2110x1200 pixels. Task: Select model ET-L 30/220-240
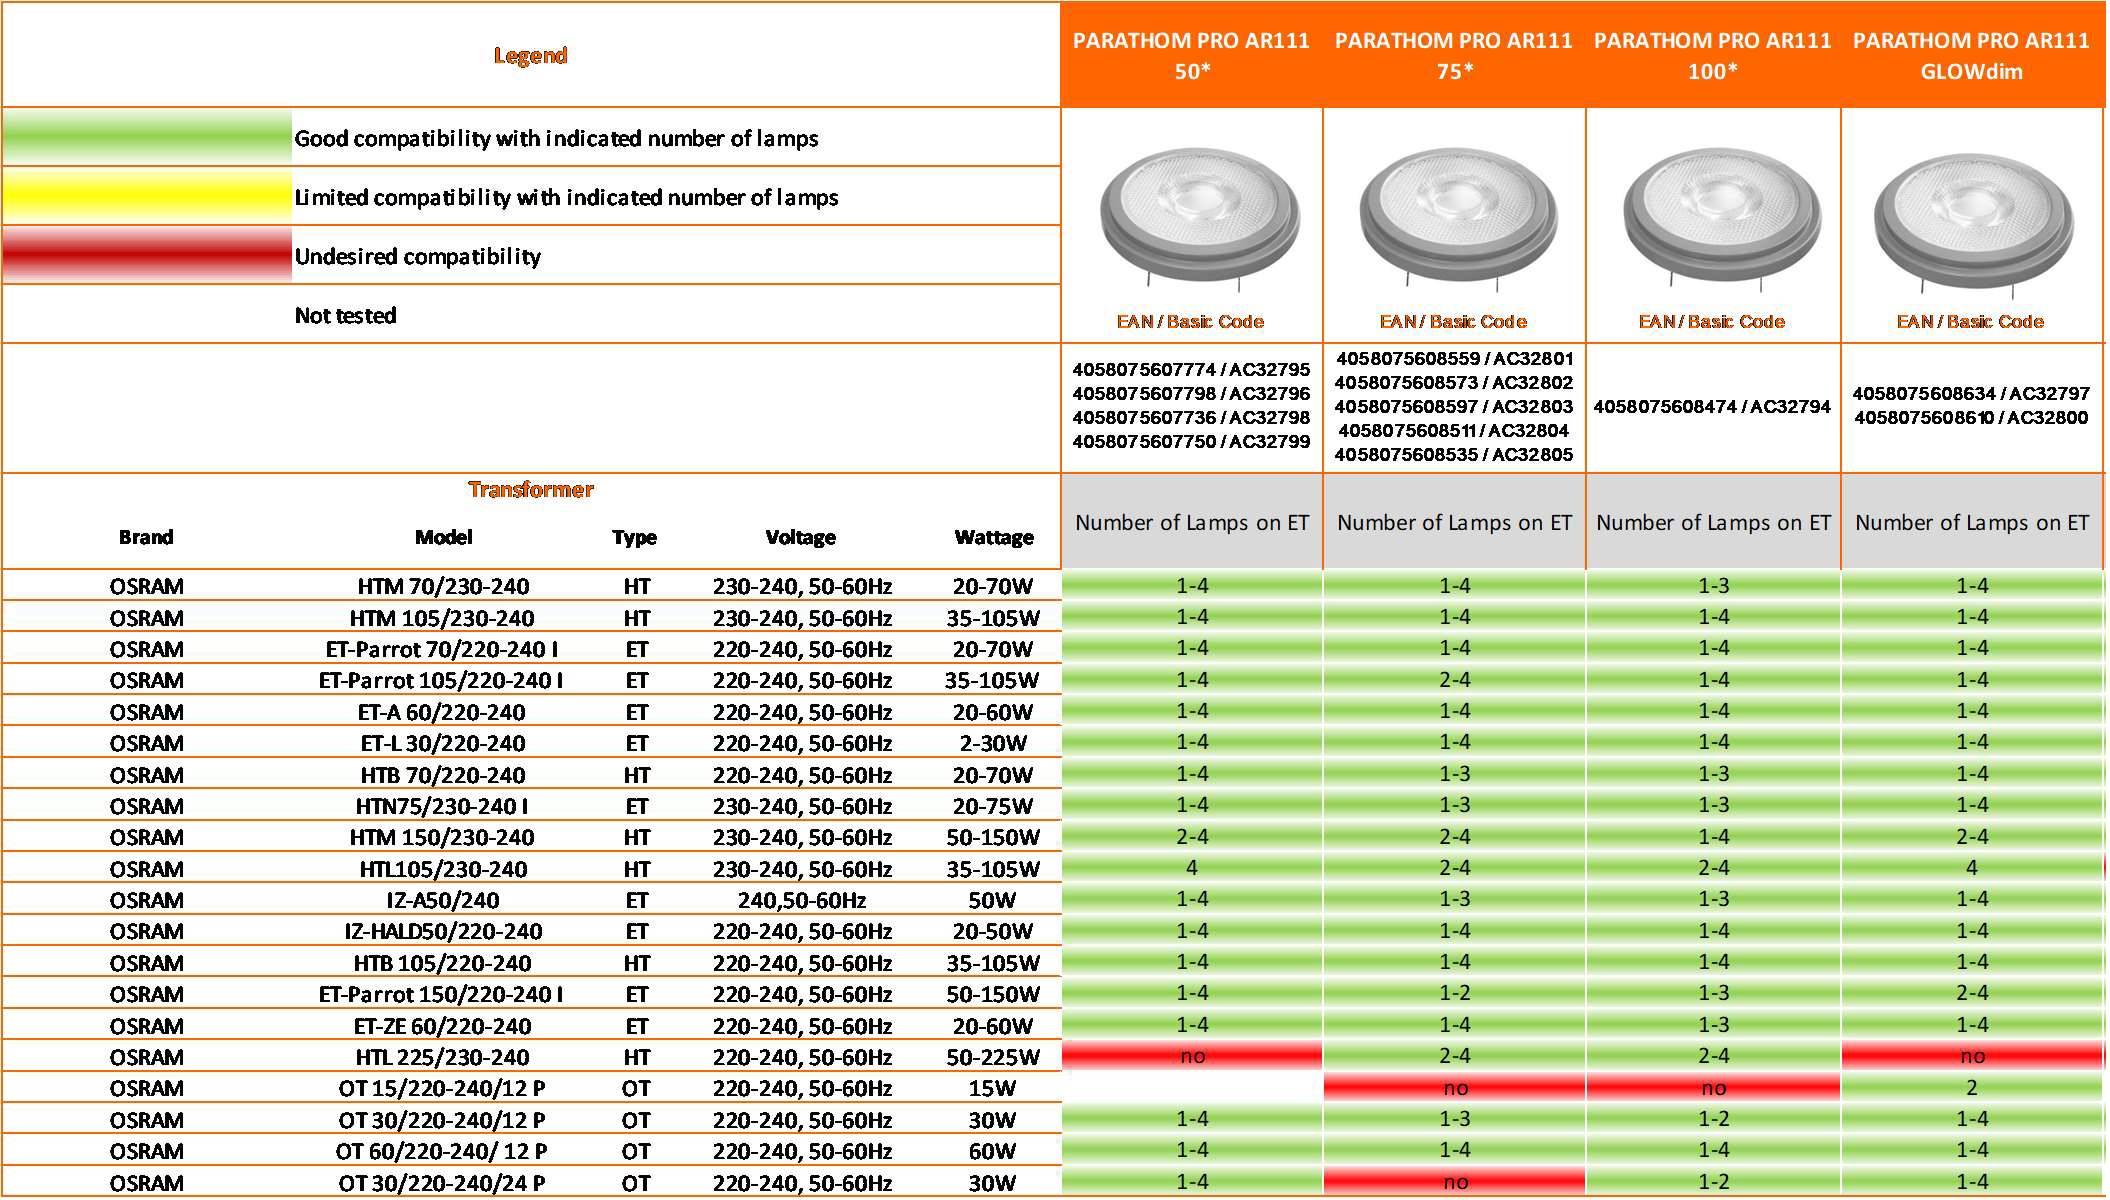point(443,743)
